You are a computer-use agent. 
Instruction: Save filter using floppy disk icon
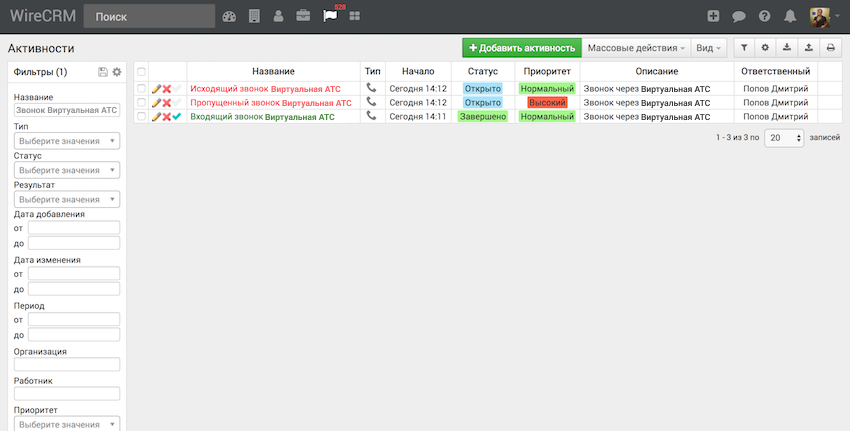click(103, 72)
